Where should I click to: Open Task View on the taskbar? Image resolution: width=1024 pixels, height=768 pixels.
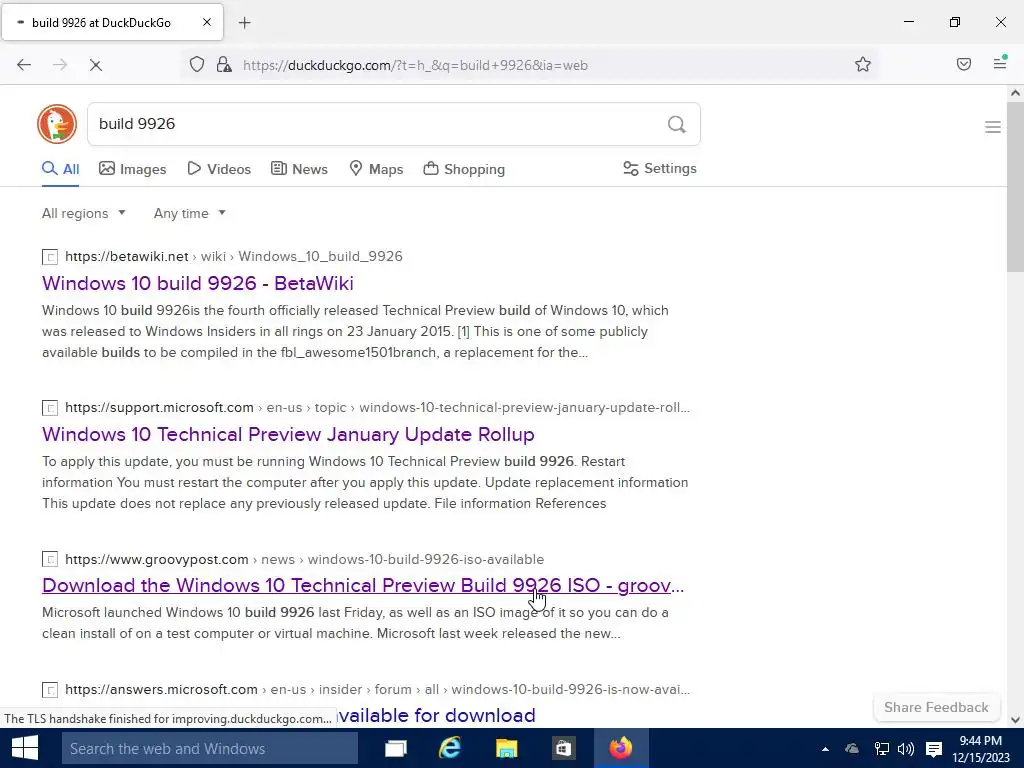pos(395,748)
